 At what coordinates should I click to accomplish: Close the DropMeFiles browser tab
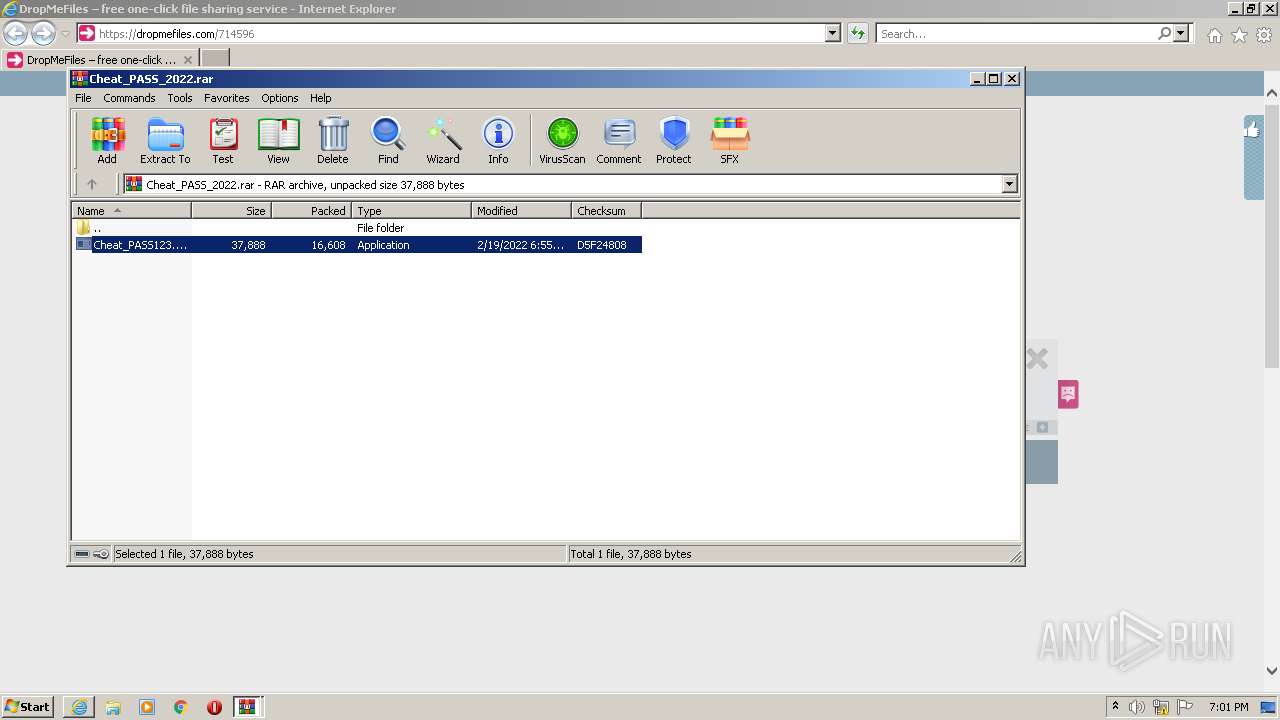pyautogui.click(x=187, y=60)
